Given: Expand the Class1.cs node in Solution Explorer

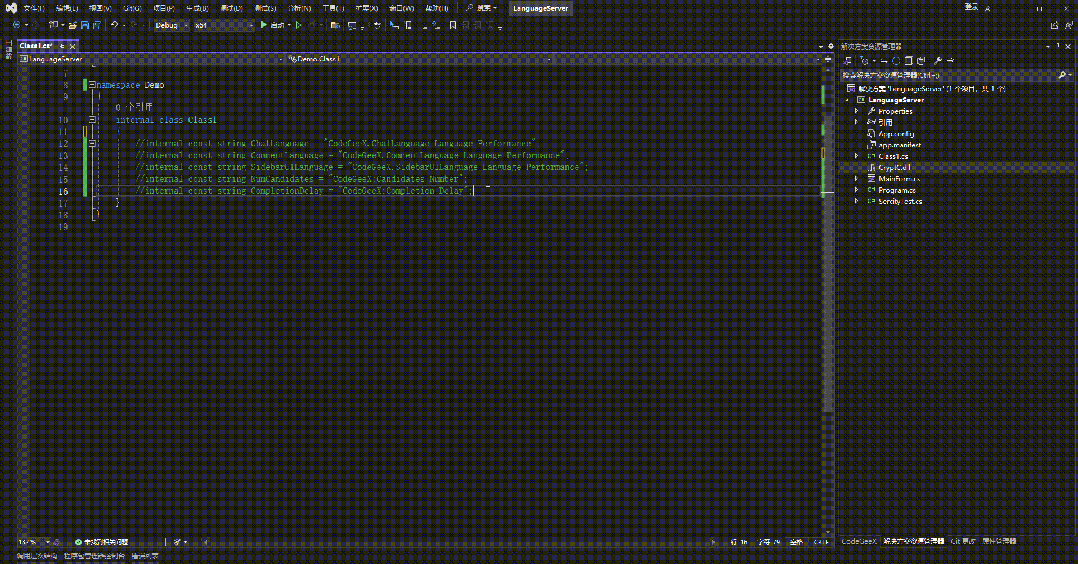Looking at the screenshot, I should pyautogui.click(x=857, y=156).
